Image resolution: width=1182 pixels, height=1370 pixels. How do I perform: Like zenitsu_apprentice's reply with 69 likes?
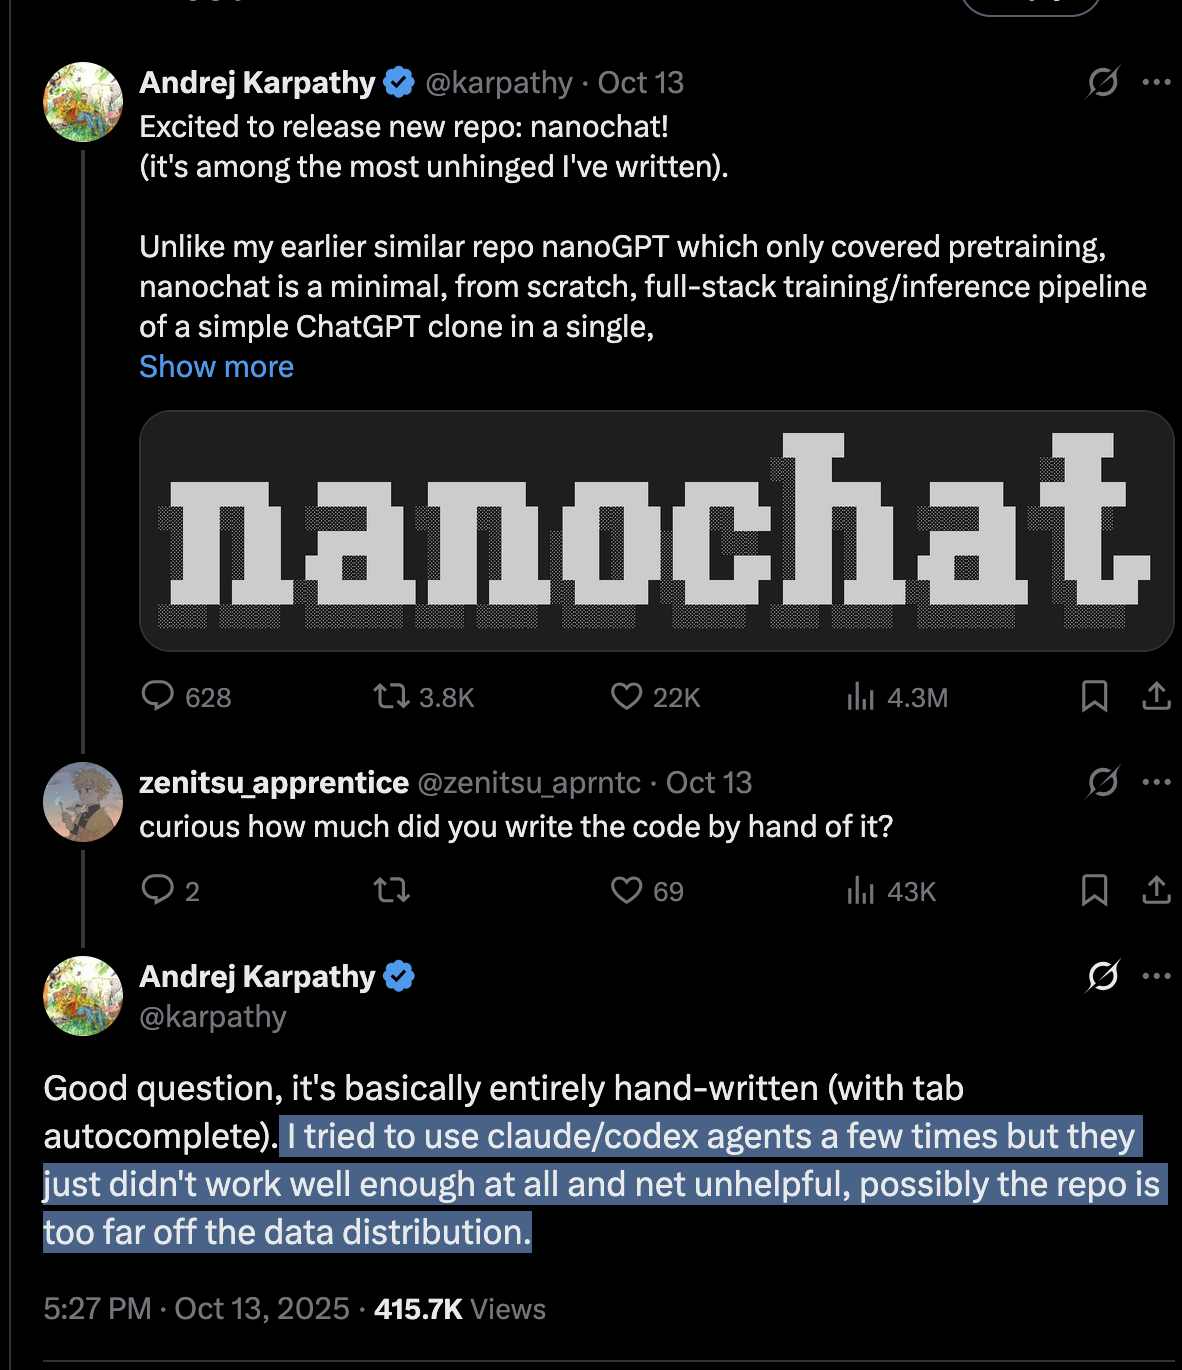[626, 890]
